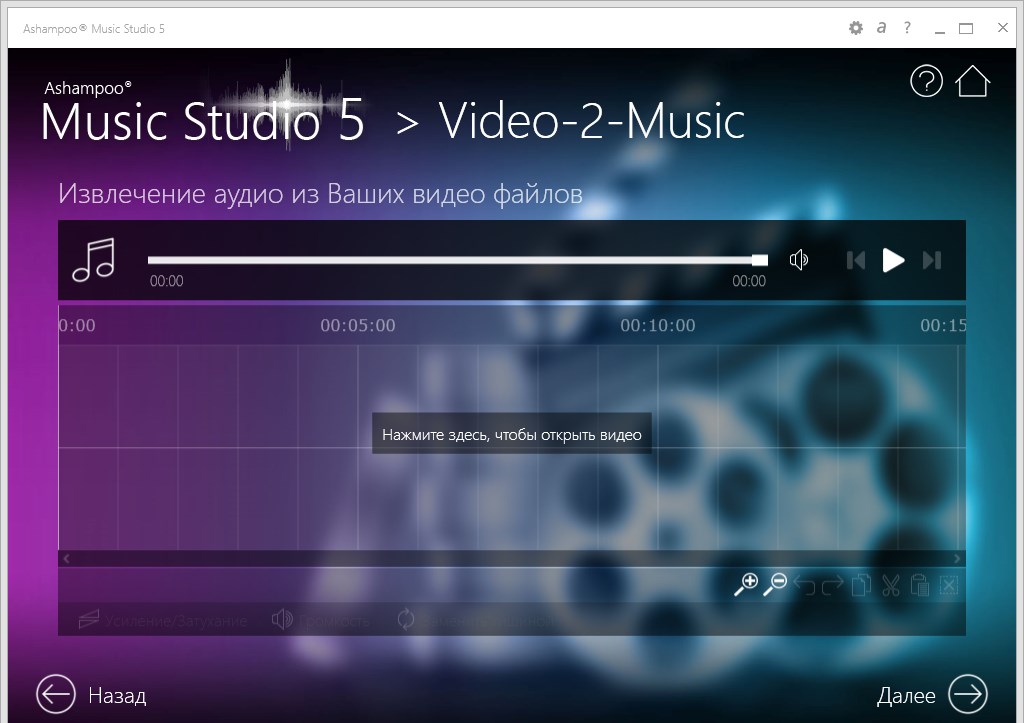This screenshot has height=723, width=1024.
Task: Redo the last edit
Action: (x=832, y=586)
